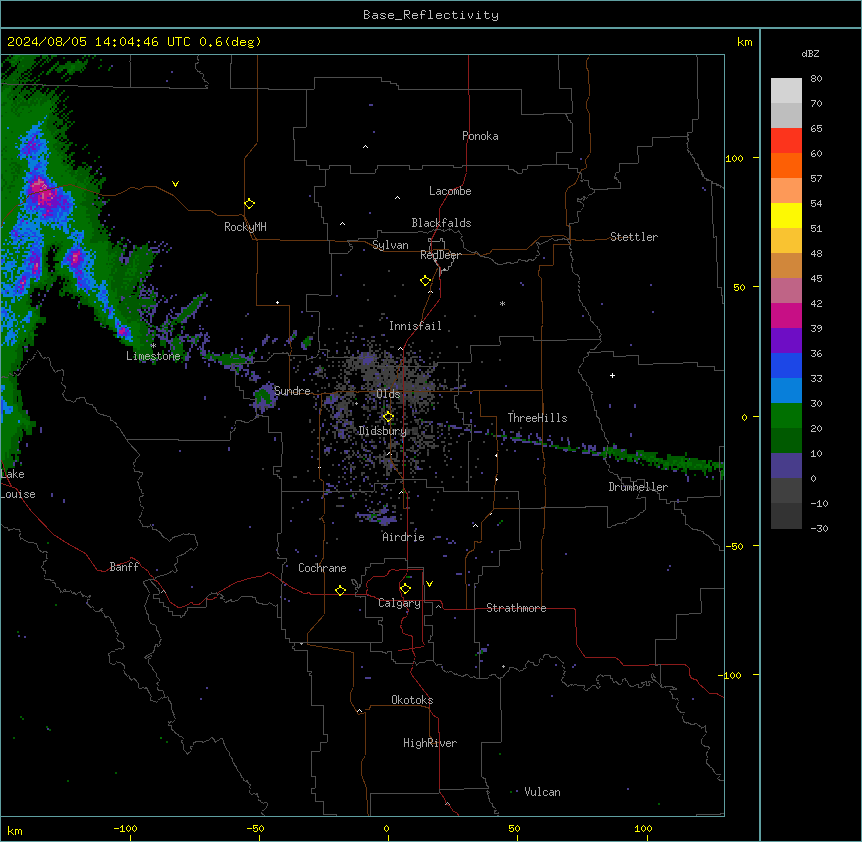Image resolution: width=862 pixels, height=842 pixels.
Task: Click the Okotoks label
Action: pos(412,700)
